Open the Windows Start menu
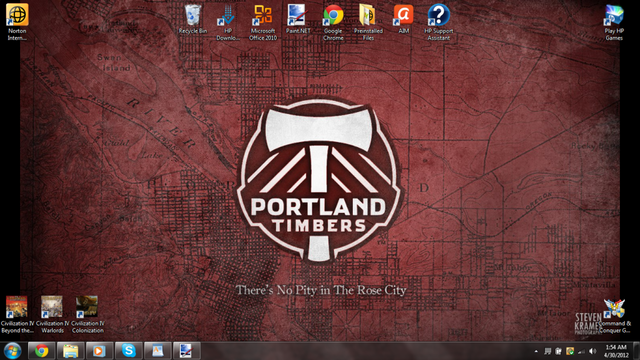640x360 pixels. pos(12,351)
